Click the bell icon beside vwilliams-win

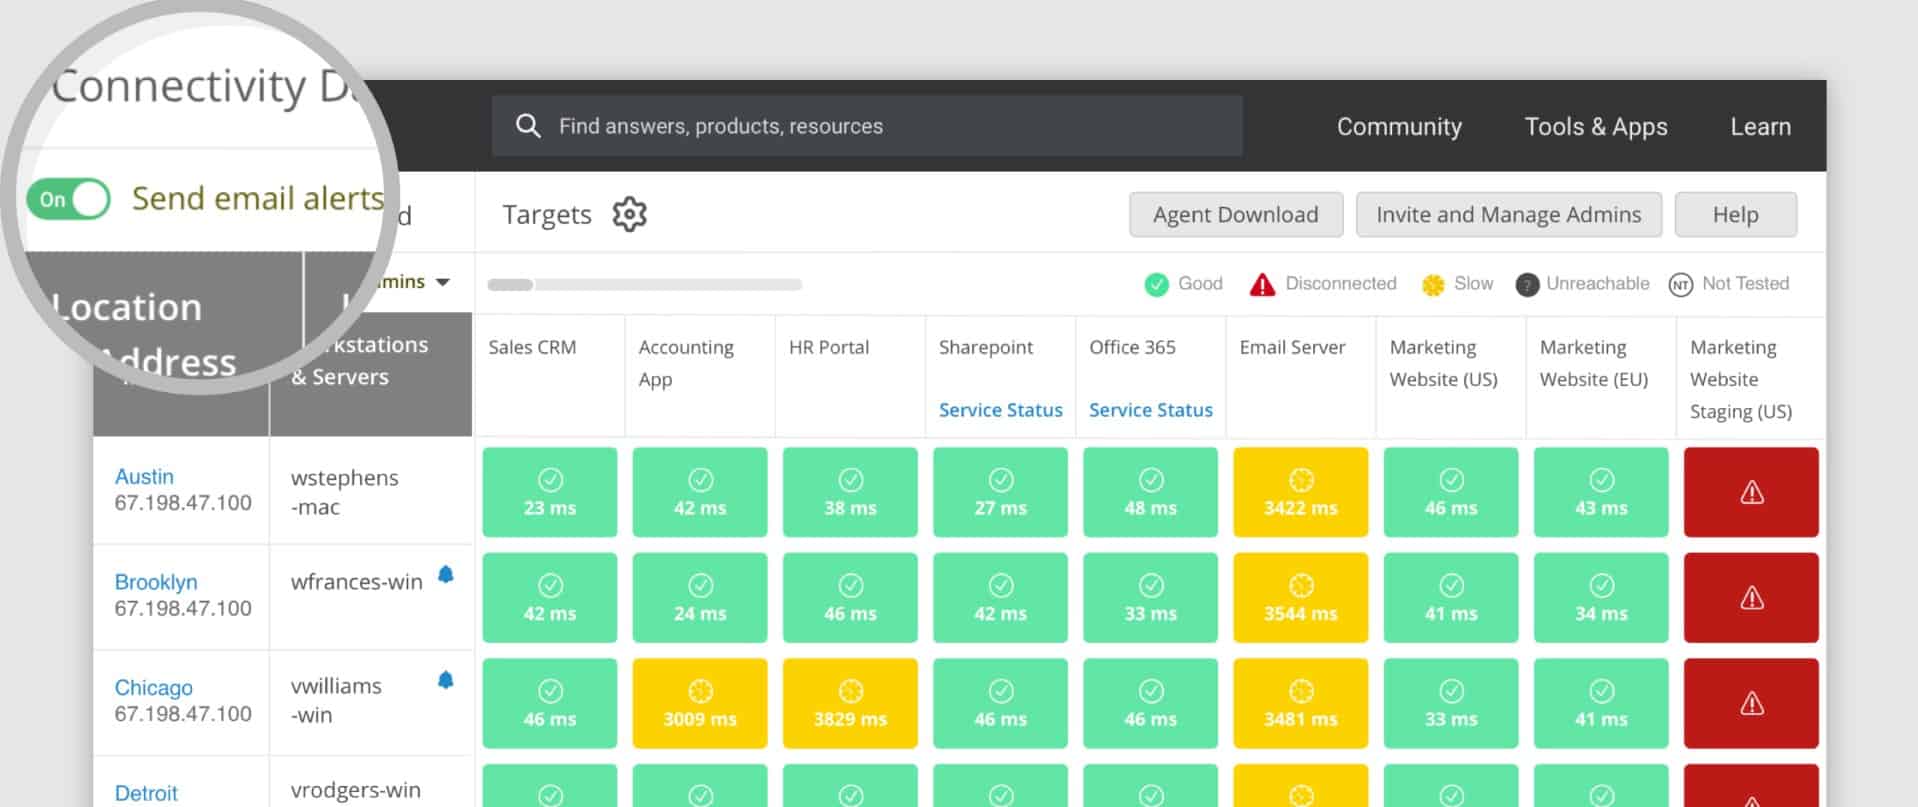(x=446, y=680)
